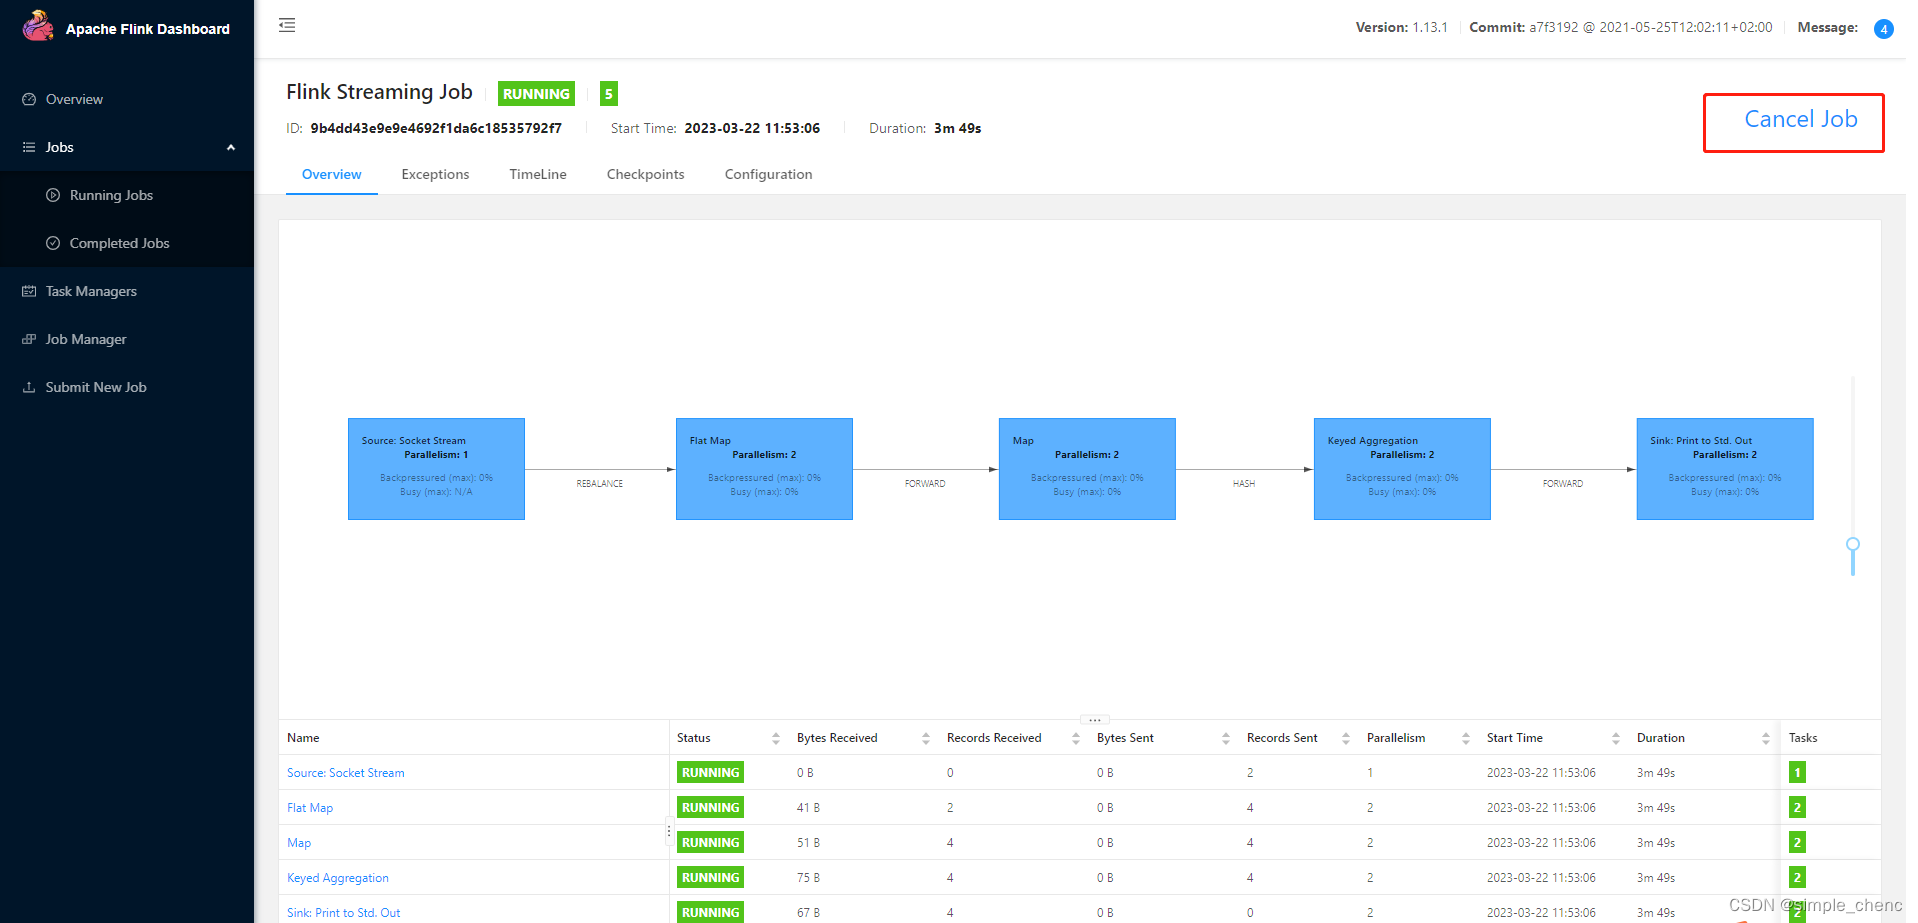
Task: Click the Job Manager build icon
Action: [x=29, y=339]
